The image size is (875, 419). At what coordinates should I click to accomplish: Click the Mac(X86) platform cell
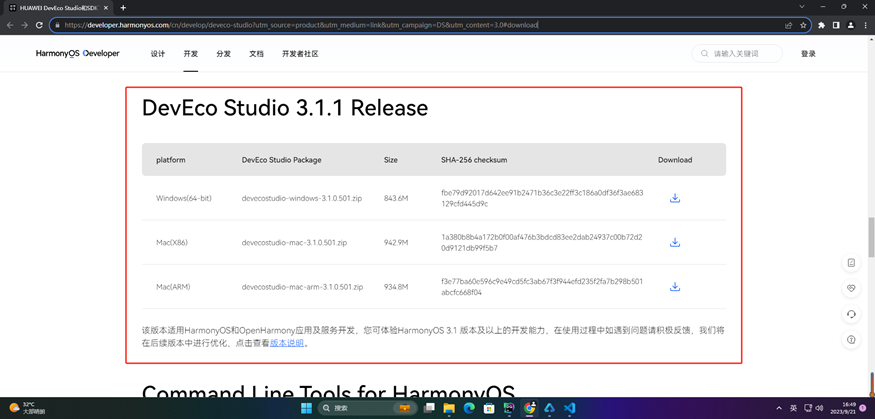pyautogui.click(x=174, y=243)
